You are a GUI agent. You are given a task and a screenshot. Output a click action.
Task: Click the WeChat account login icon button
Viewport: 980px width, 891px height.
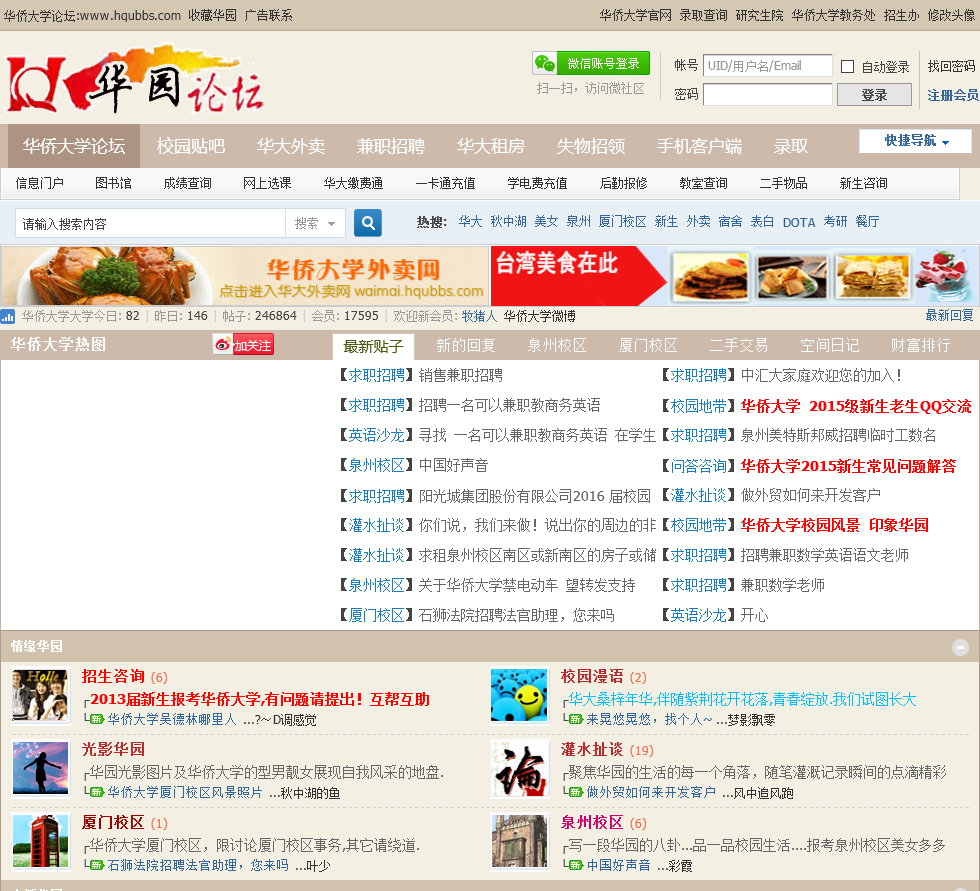pyautogui.click(x=591, y=64)
